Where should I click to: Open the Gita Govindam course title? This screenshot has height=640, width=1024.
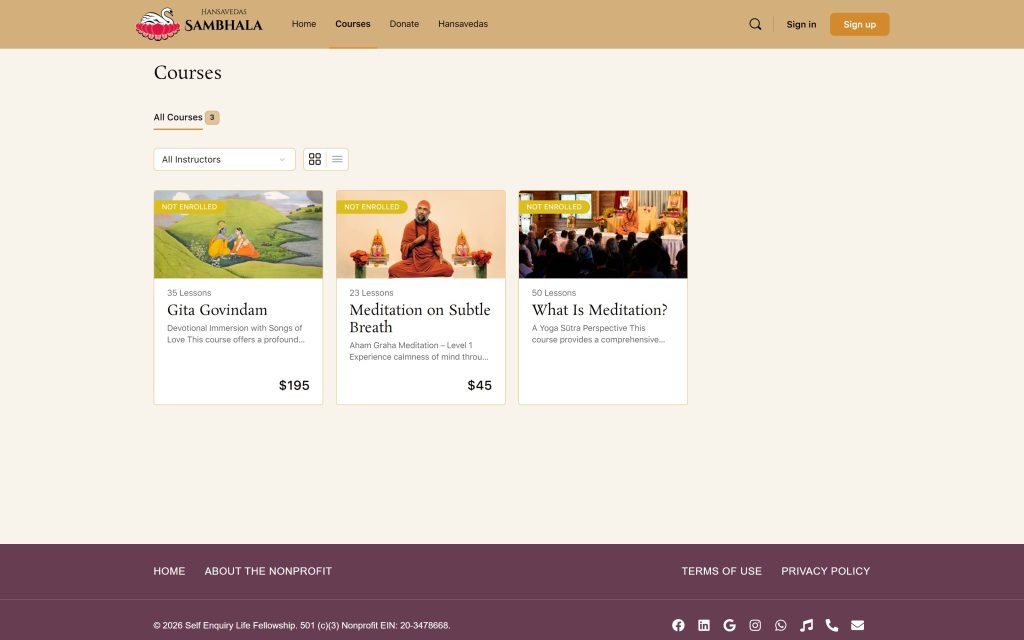[x=217, y=310]
